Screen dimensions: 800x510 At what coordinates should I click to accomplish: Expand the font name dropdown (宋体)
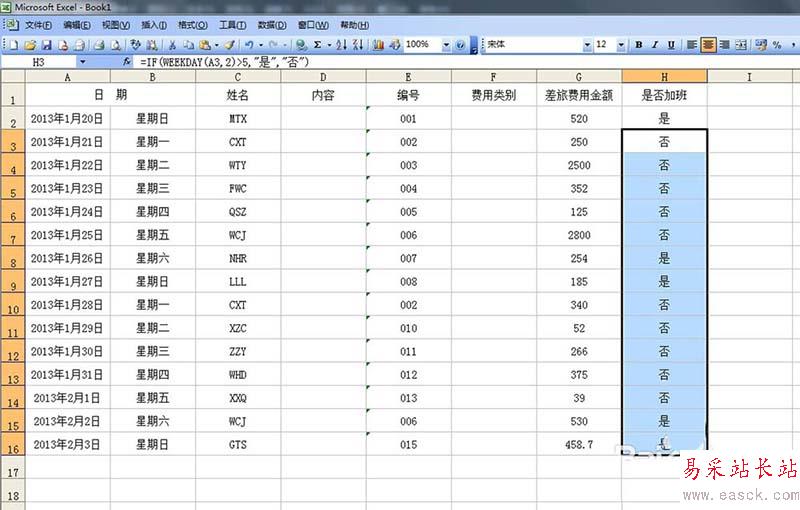pyautogui.click(x=587, y=45)
